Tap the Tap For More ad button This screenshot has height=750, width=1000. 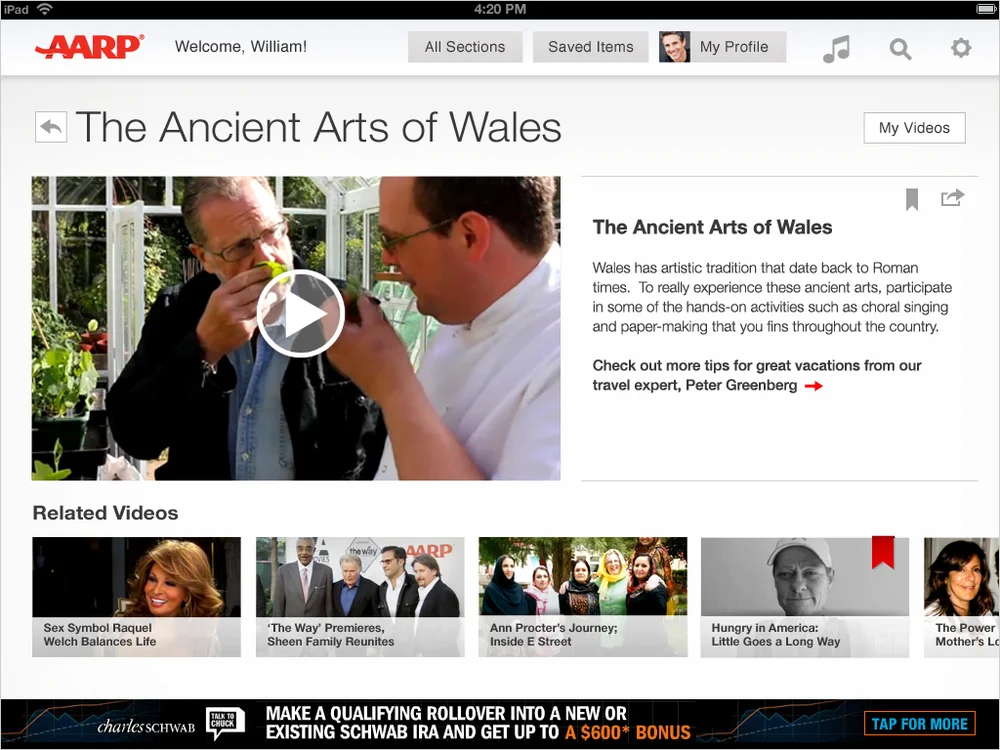pyautogui.click(x=920, y=724)
